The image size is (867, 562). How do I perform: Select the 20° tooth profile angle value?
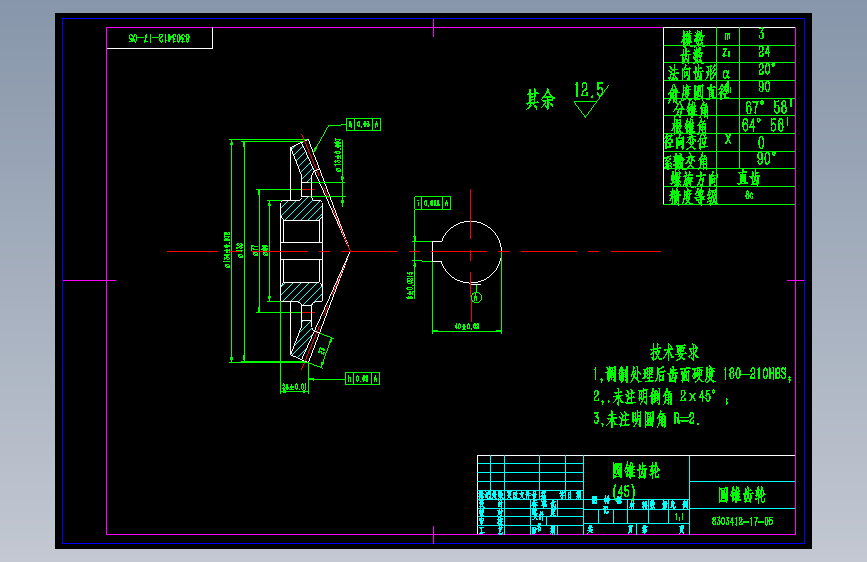click(x=766, y=69)
